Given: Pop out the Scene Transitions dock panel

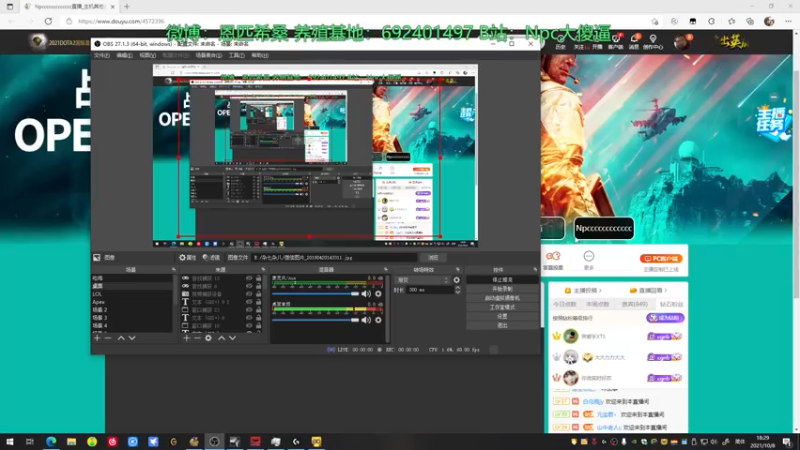Looking at the screenshot, I should 458,269.
